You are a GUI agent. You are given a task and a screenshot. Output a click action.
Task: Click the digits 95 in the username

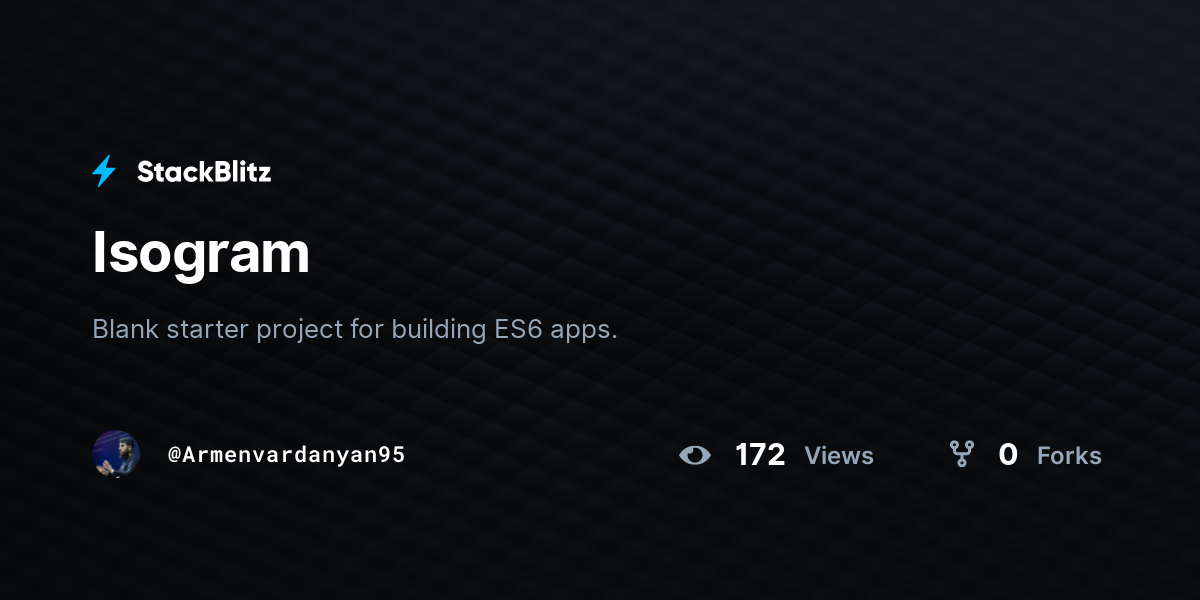pyautogui.click(x=393, y=455)
